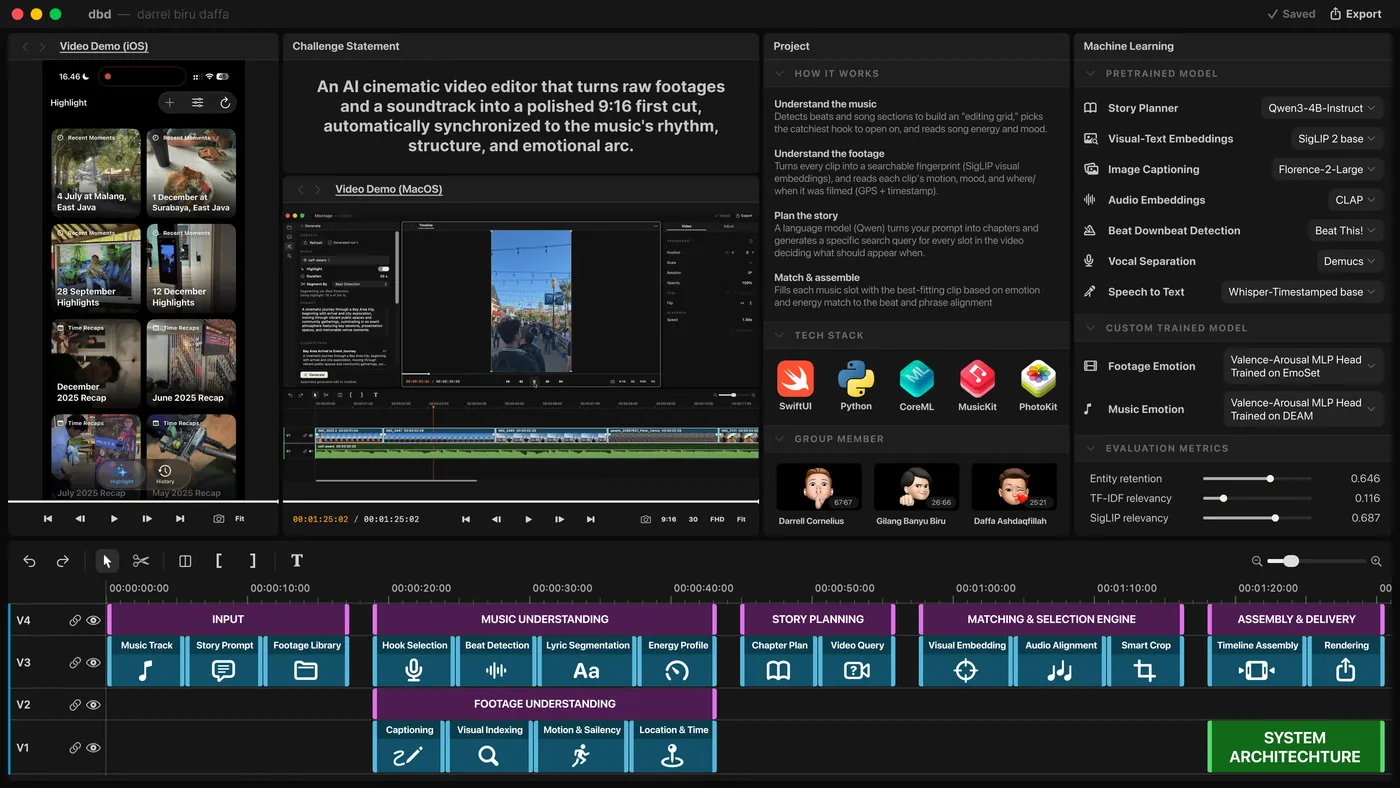1400x788 pixels.
Task: Open the Vocal Separation Demucs dropdown
Action: [x=1349, y=261]
